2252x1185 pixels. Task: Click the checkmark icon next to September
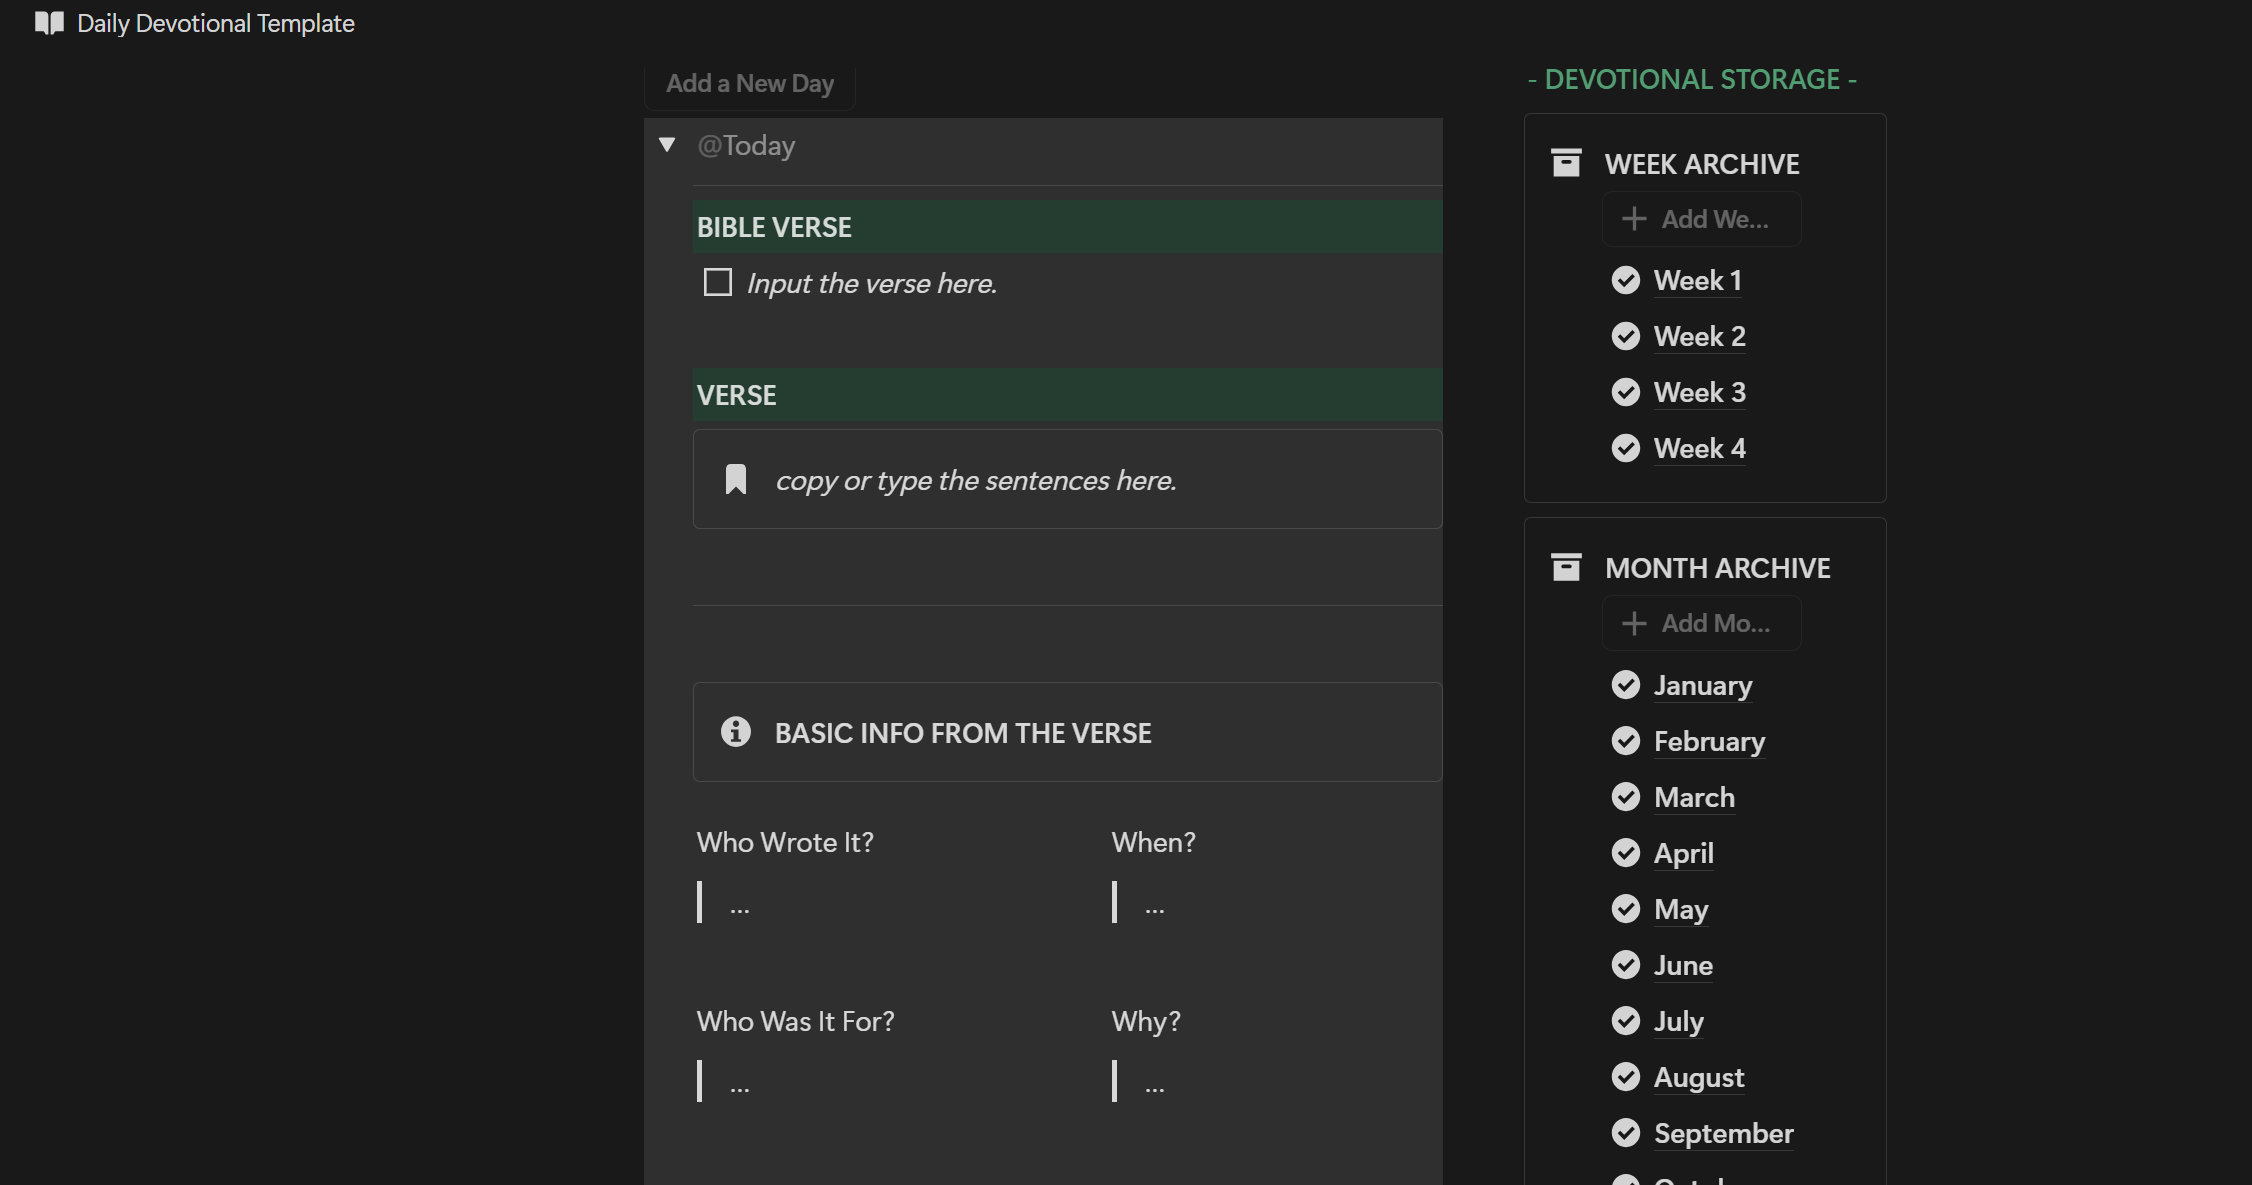click(1626, 1133)
